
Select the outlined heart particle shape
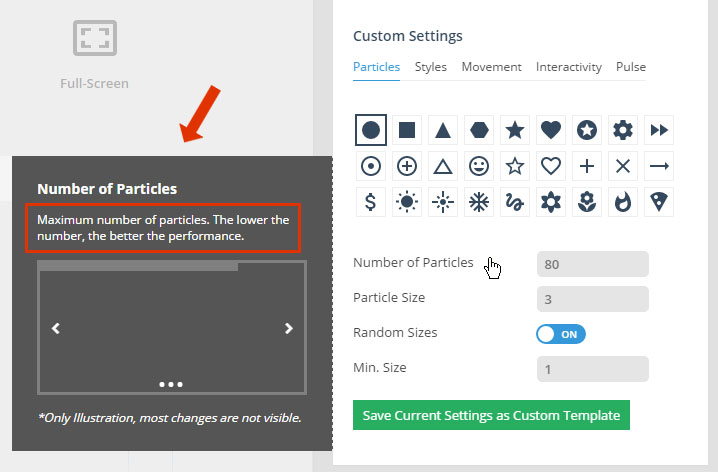click(551, 166)
